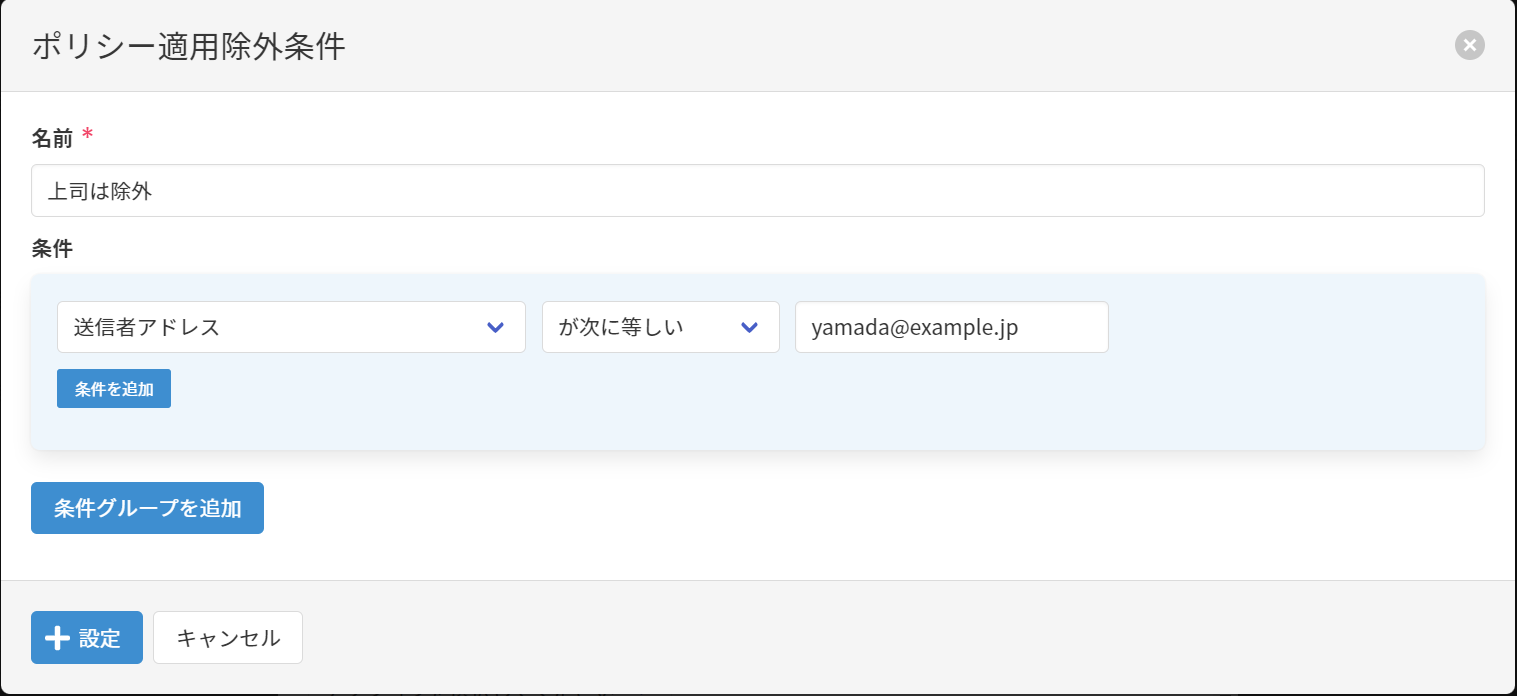Viewport: 1517px width, 696px height.
Task: Click the yamada@example.jp value field
Action: coord(950,327)
